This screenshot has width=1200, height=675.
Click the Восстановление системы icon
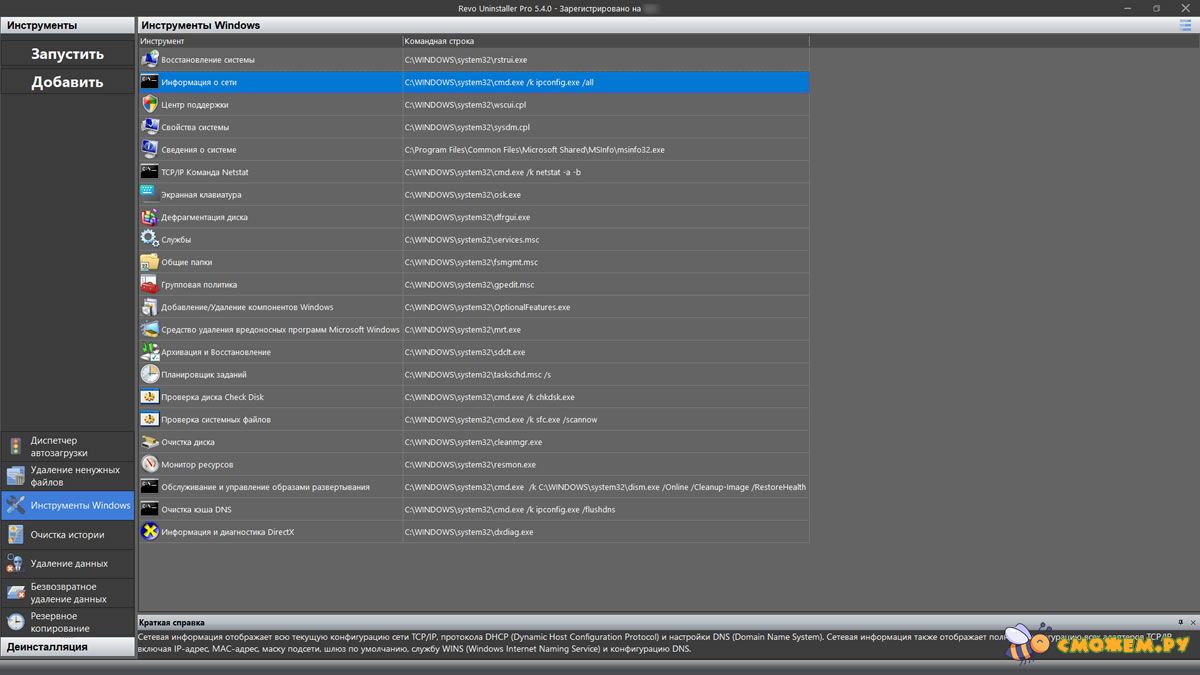[x=149, y=60]
